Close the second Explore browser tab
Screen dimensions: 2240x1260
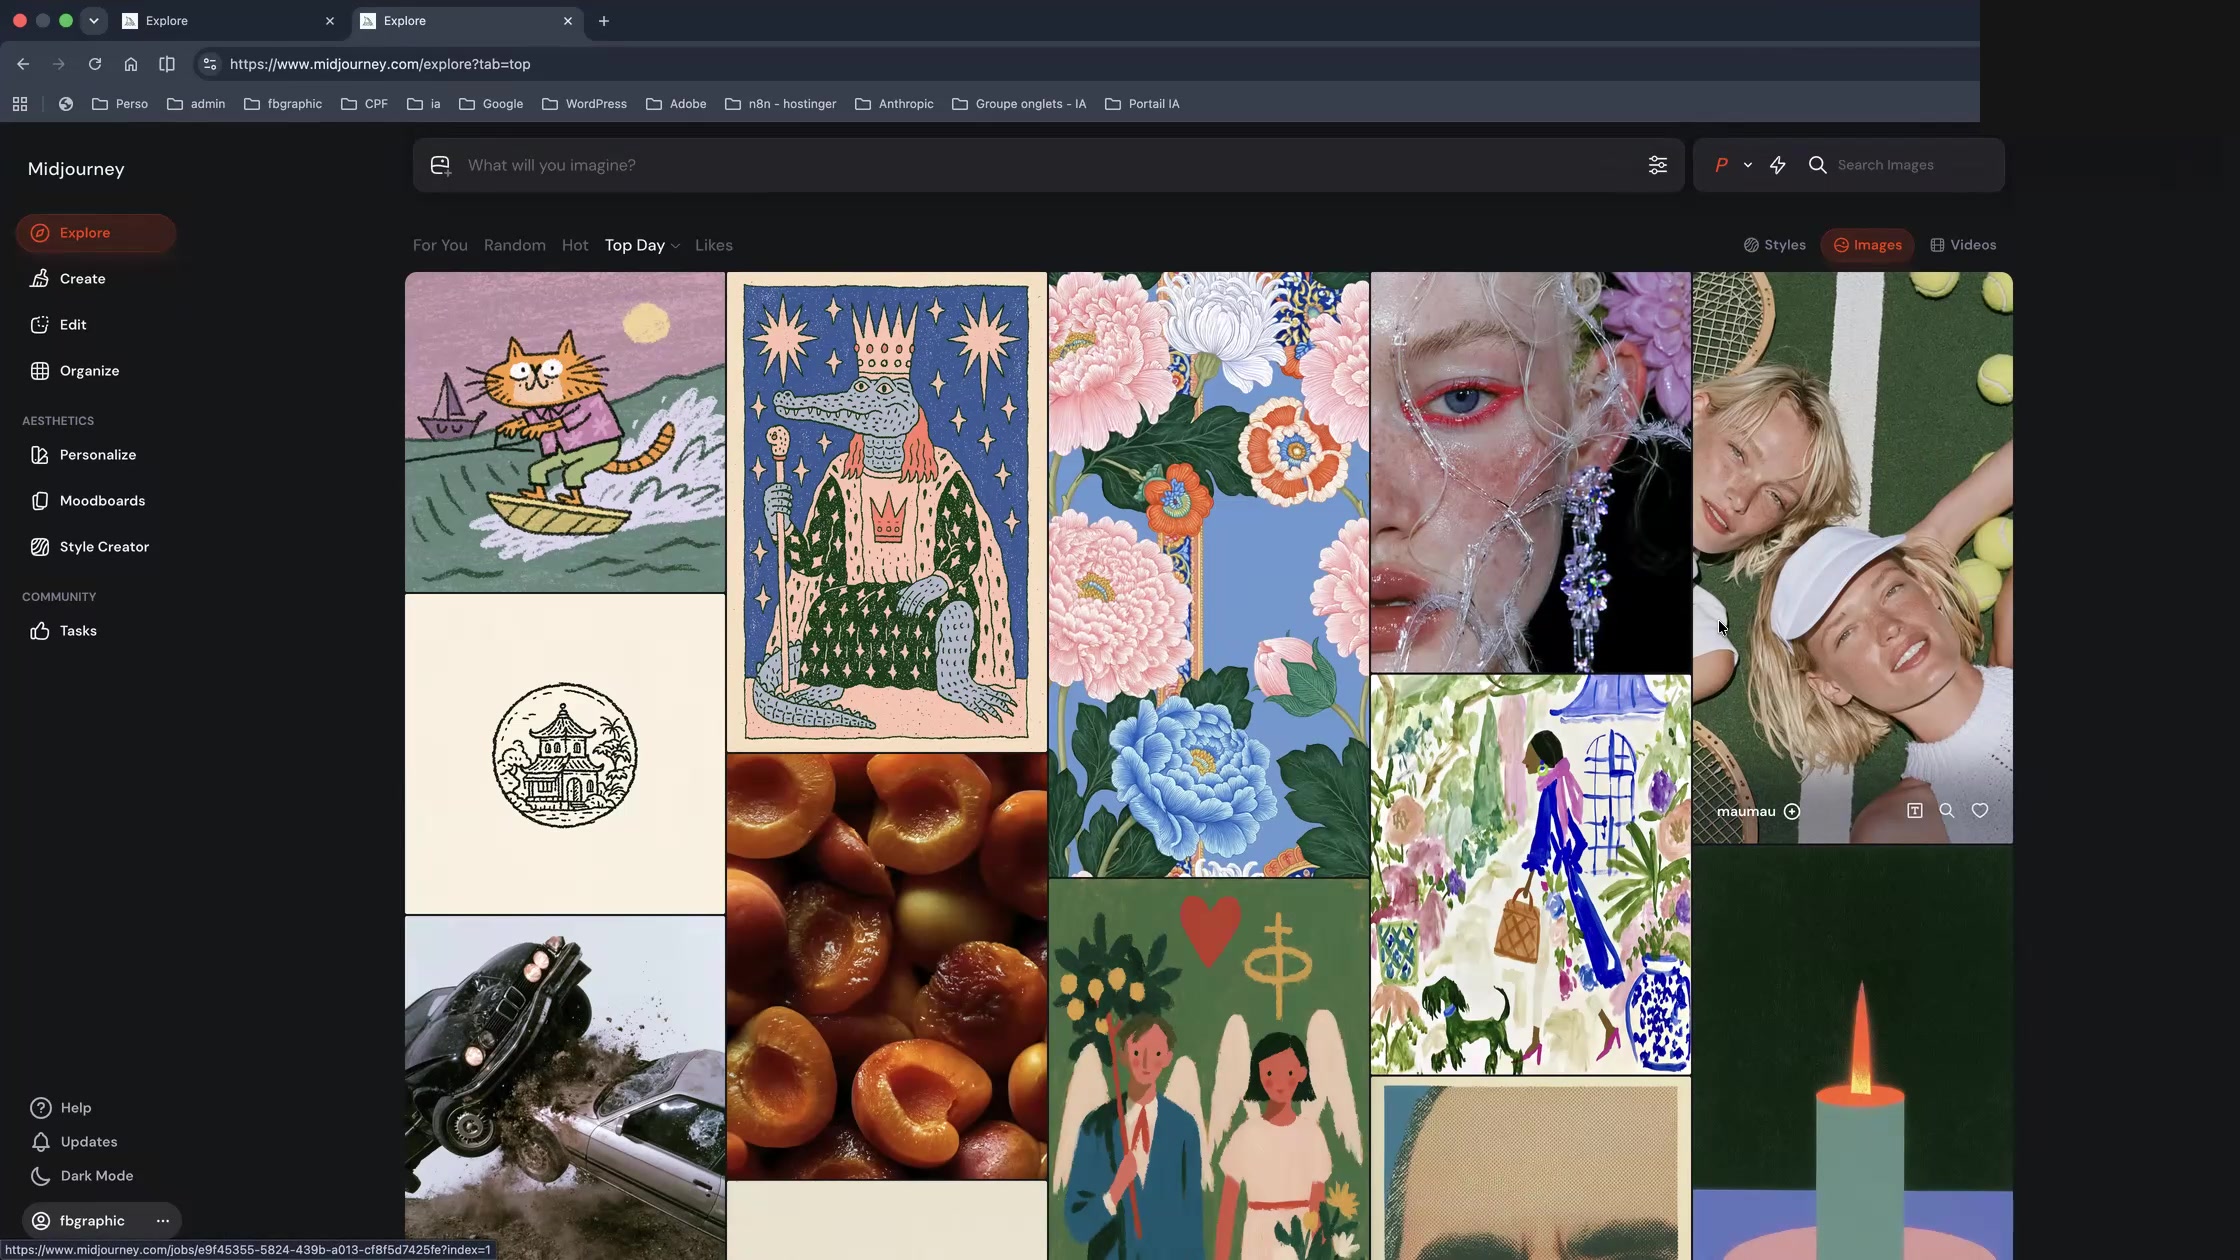pyautogui.click(x=568, y=21)
